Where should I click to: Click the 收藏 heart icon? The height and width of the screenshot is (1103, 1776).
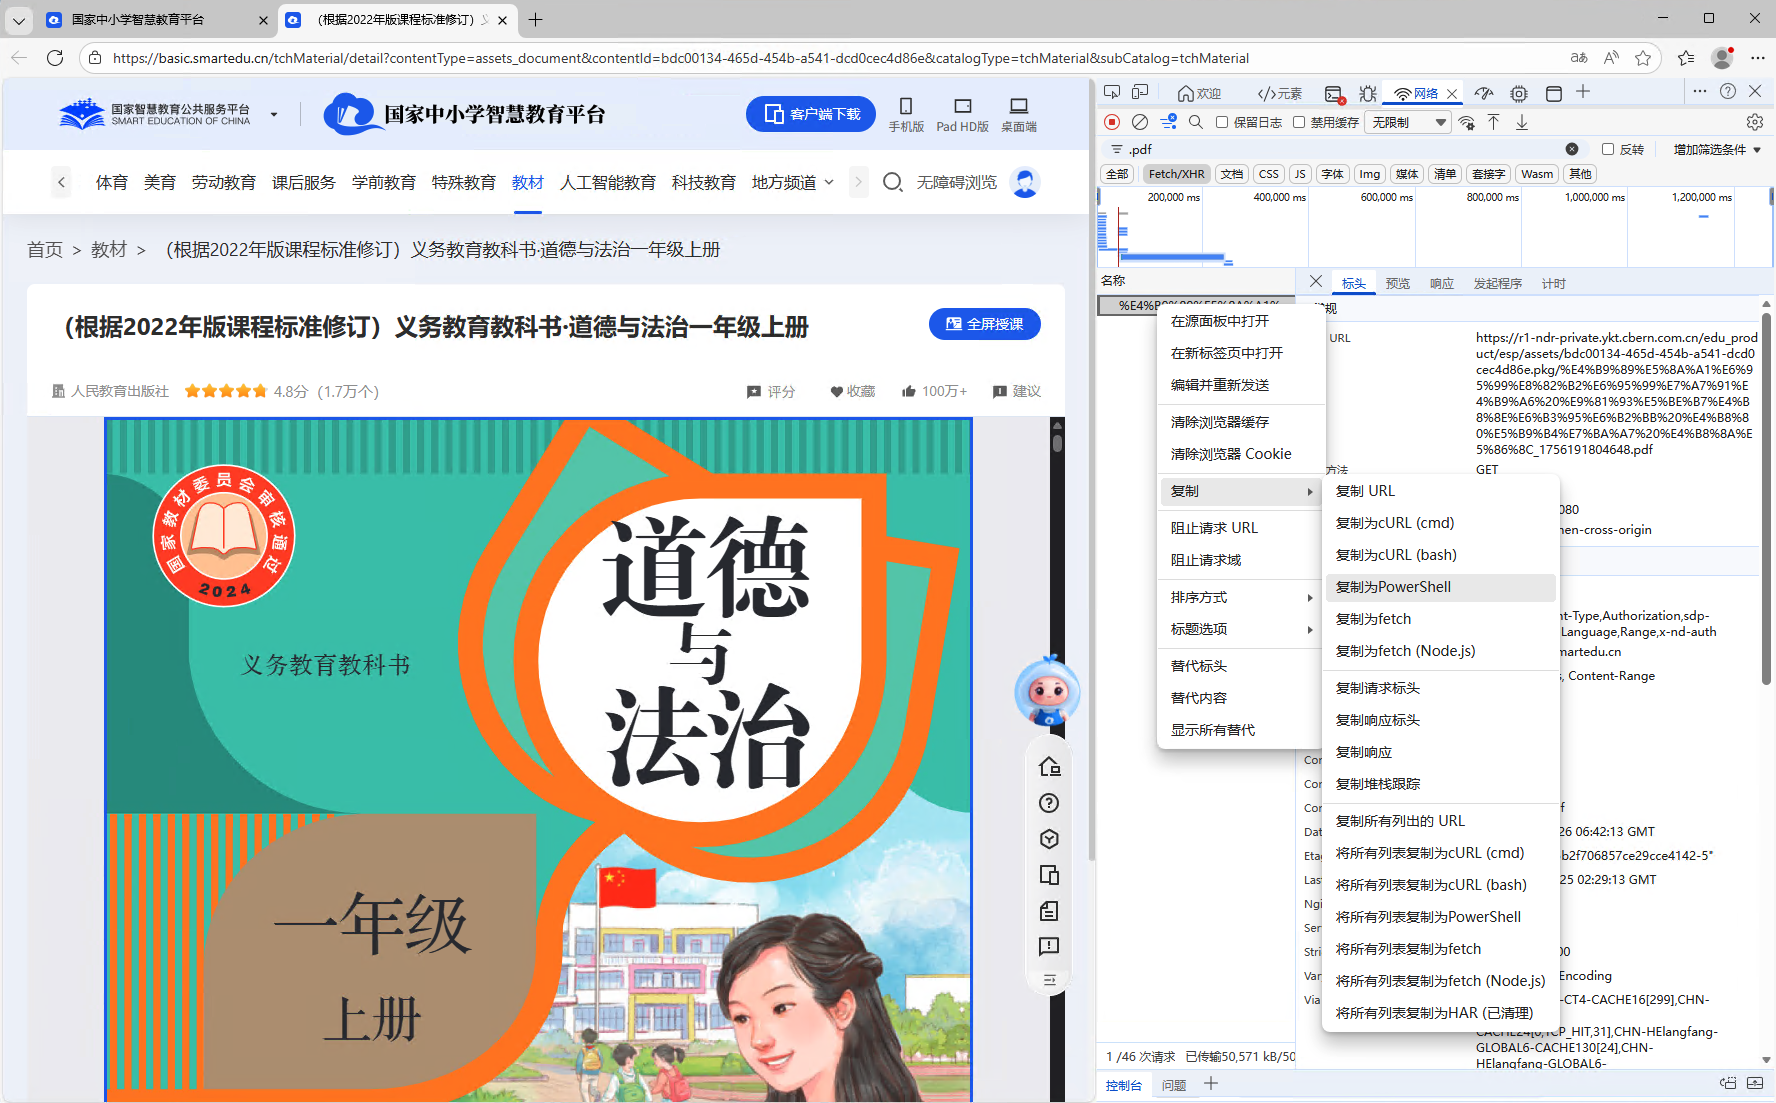coord(837,392)
